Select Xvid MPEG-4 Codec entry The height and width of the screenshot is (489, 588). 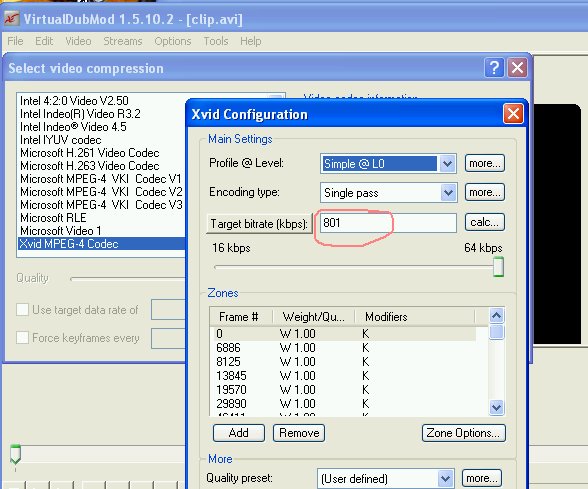click(x=102, y=244)
